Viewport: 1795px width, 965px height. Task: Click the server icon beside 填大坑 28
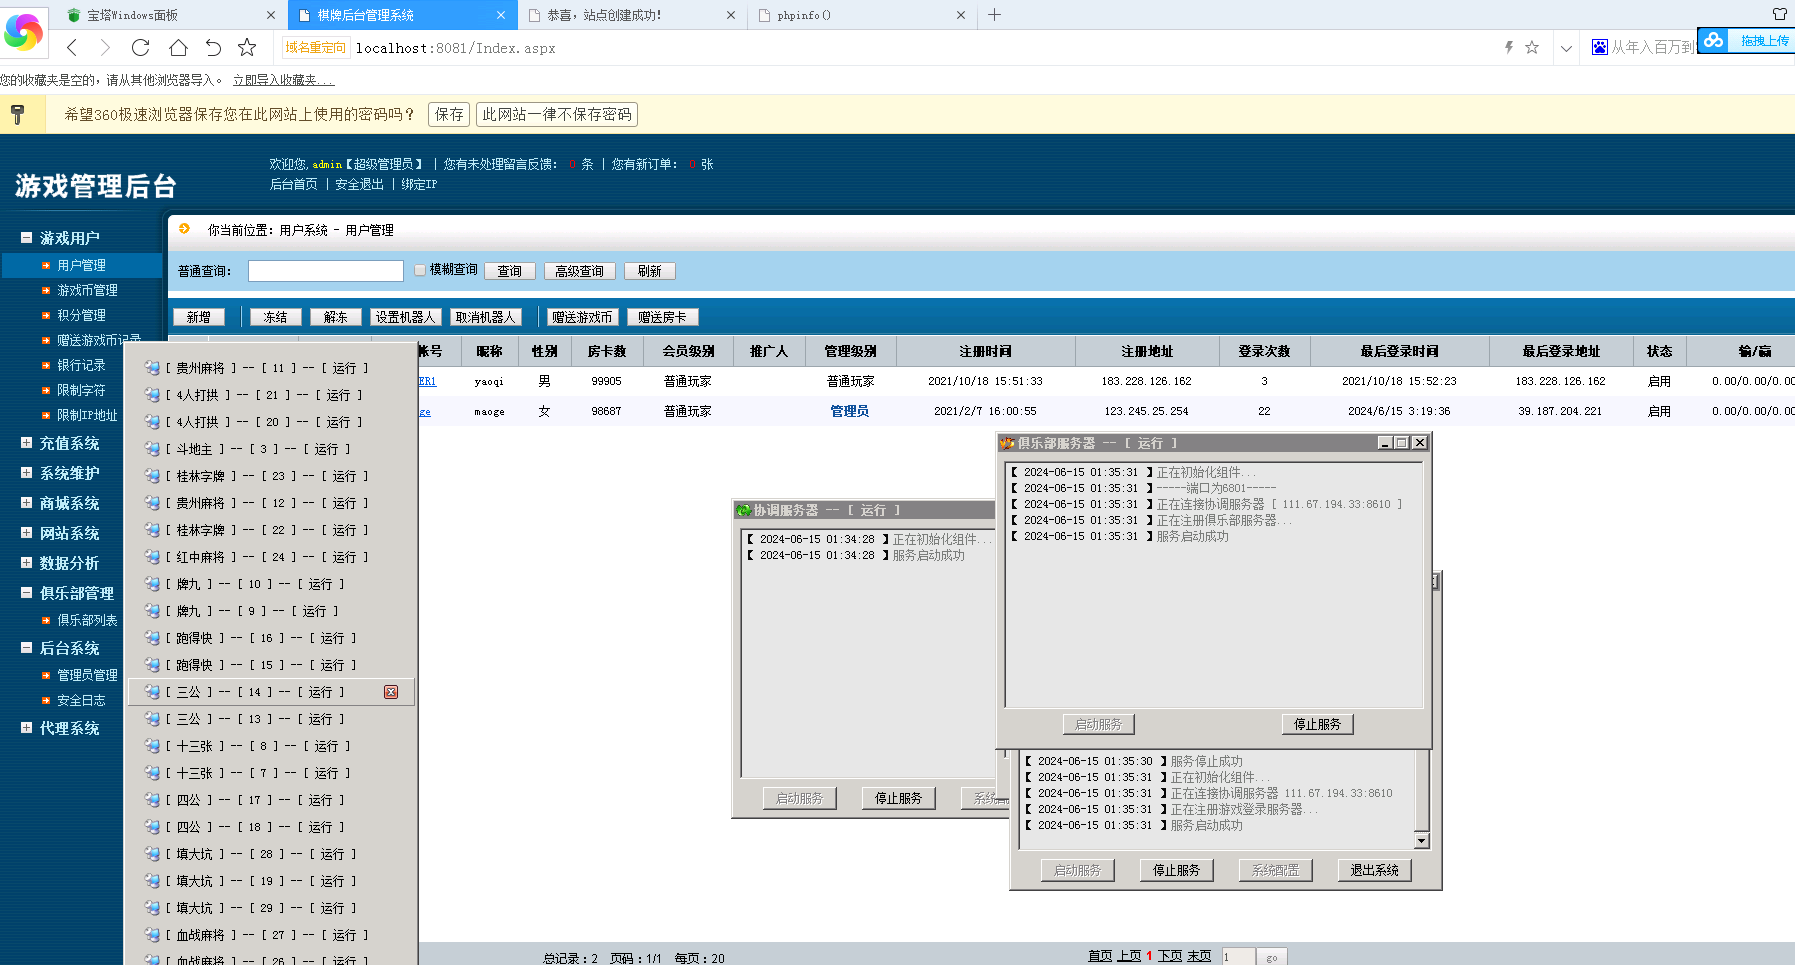tap(152, 854)
